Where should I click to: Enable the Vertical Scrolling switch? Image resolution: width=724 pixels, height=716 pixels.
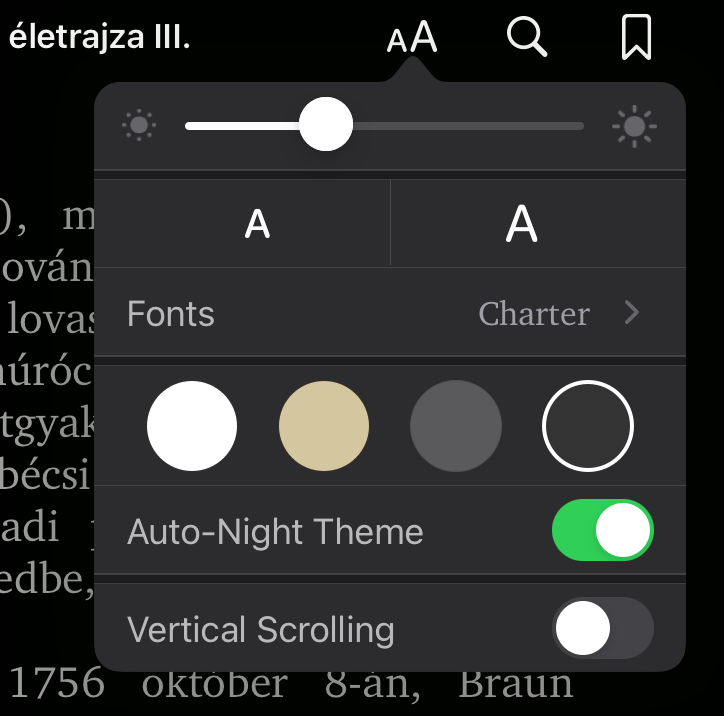point(602,628)
